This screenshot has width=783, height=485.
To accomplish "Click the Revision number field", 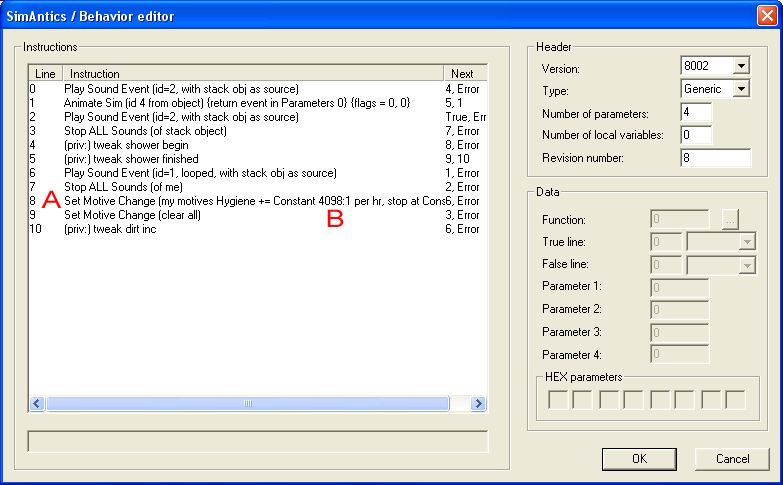I will [716, 158].
